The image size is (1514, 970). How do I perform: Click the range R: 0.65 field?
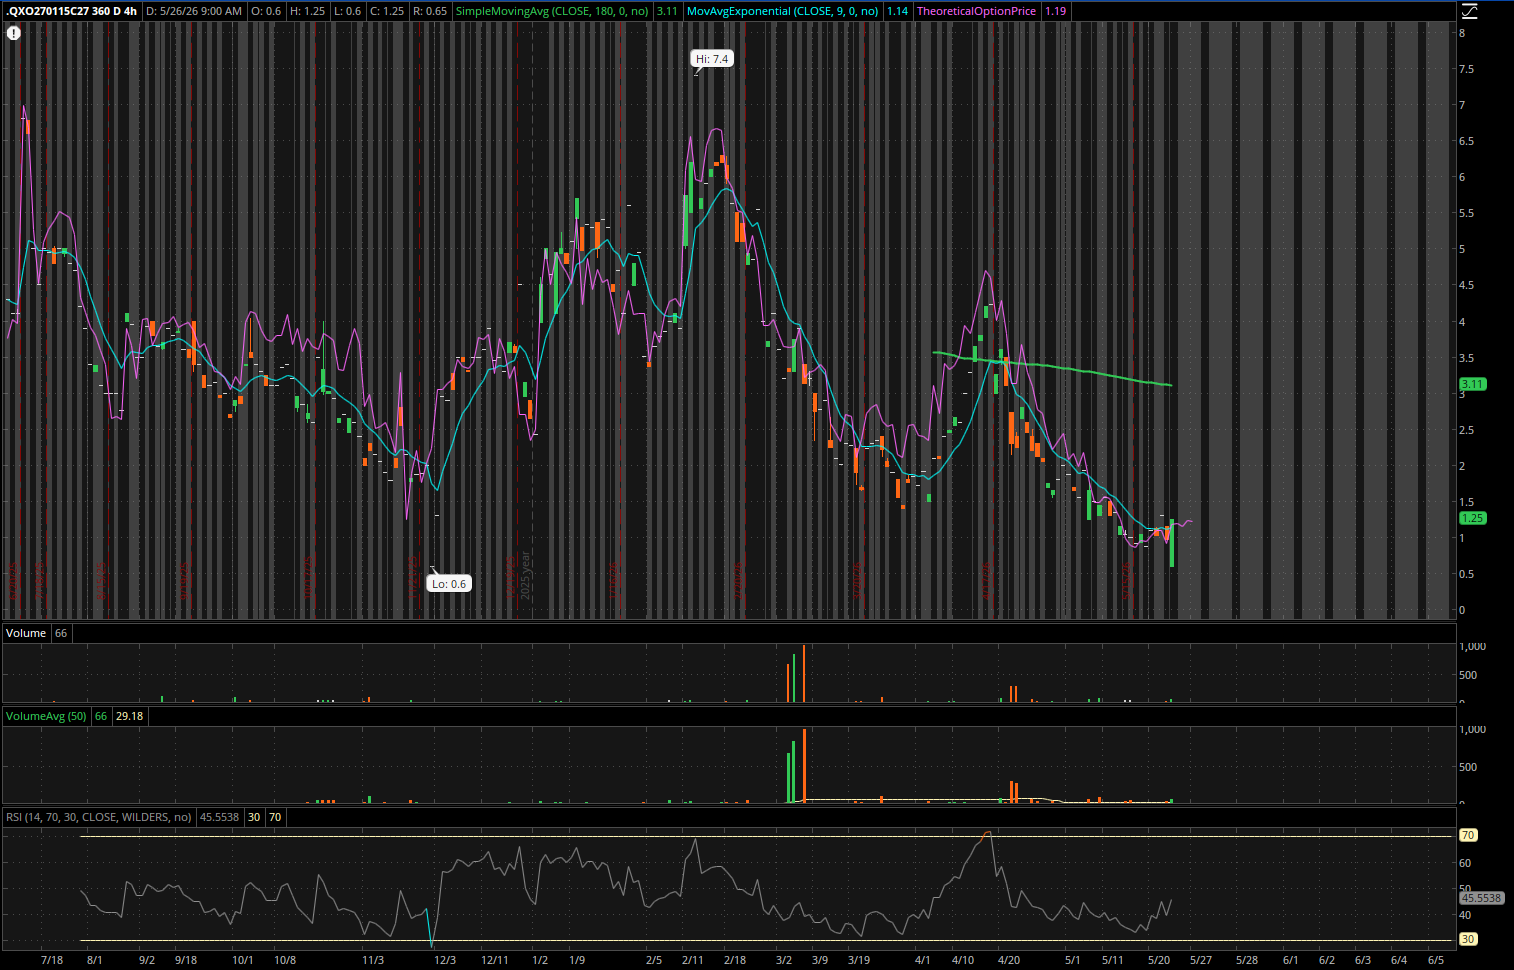[429, 11]
